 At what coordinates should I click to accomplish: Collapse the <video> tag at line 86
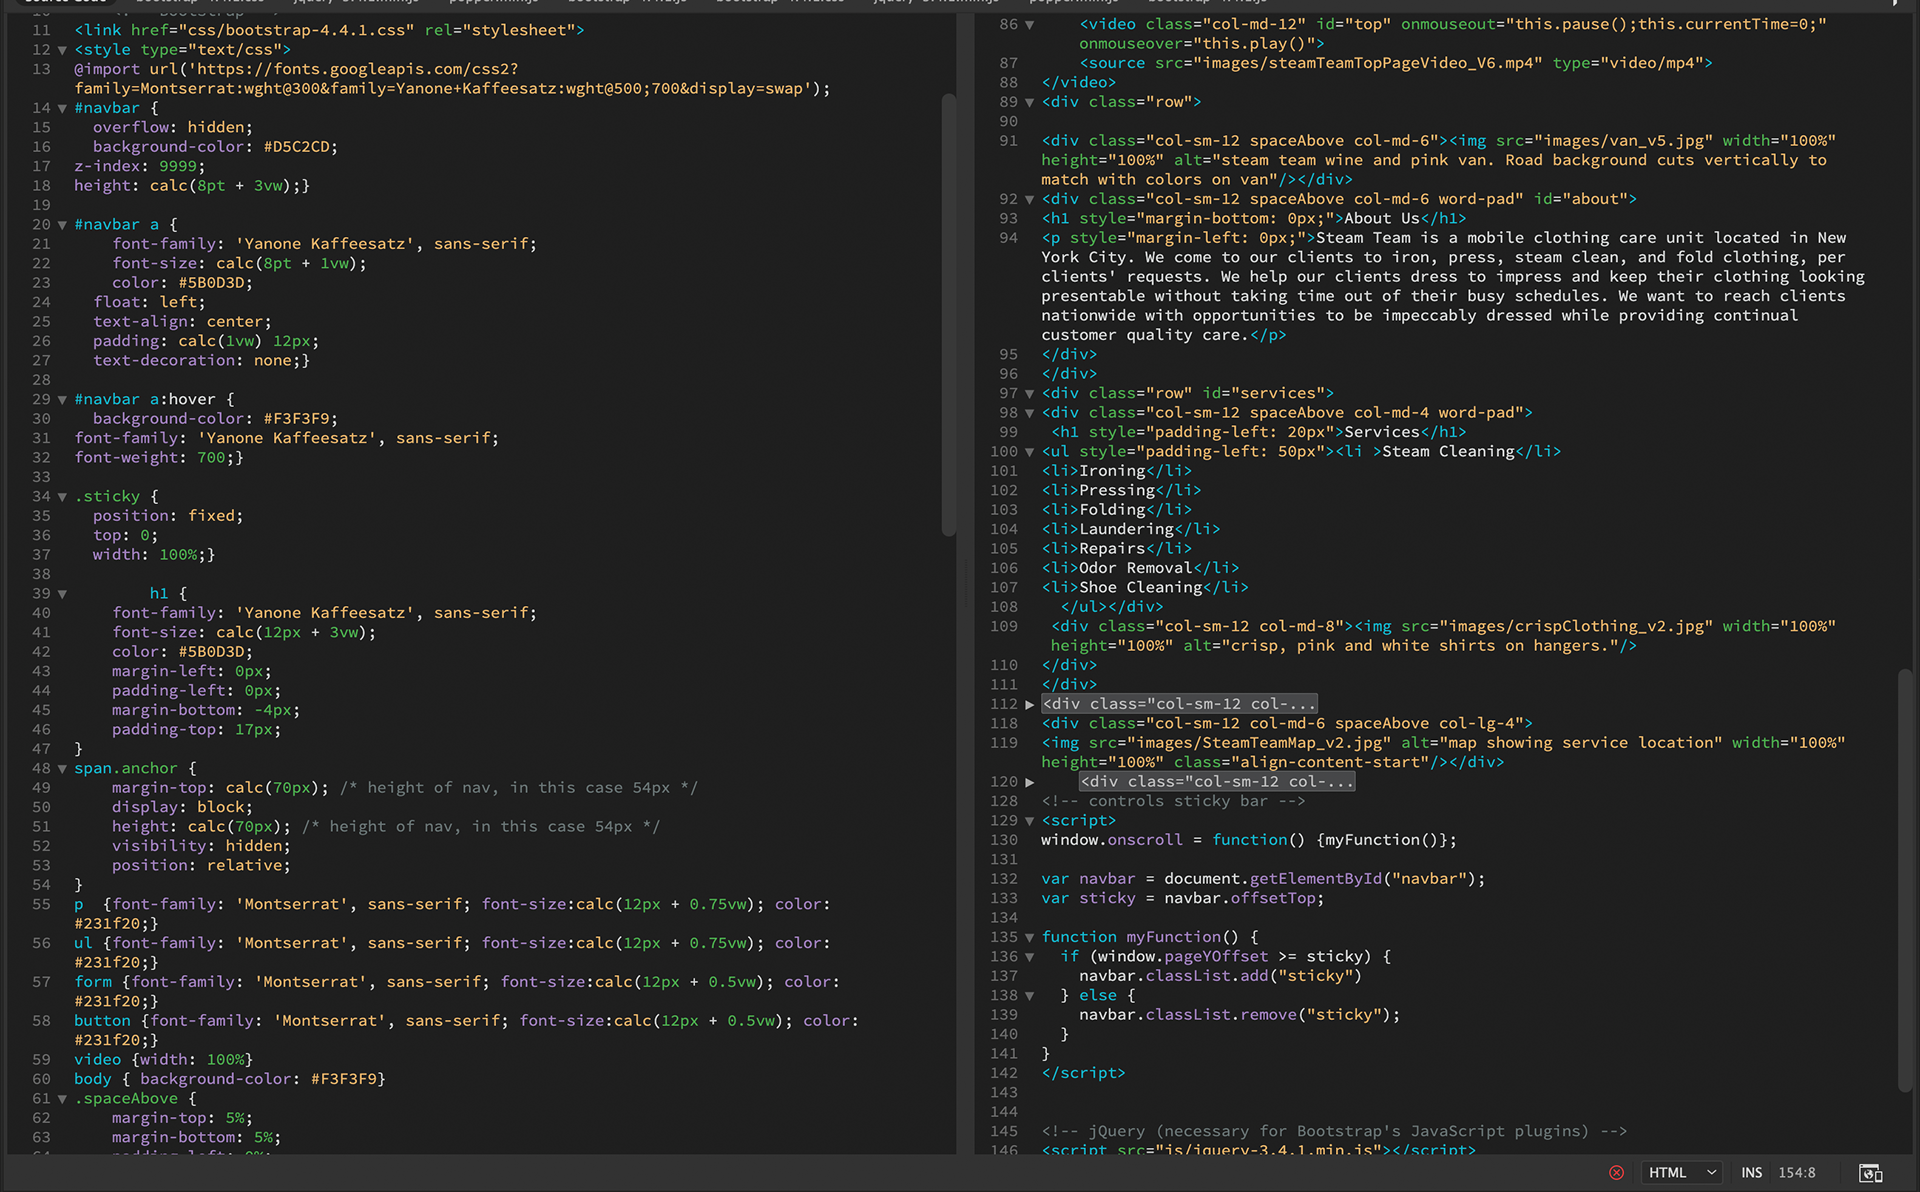pyautogui.click(x=1029, y=25)
